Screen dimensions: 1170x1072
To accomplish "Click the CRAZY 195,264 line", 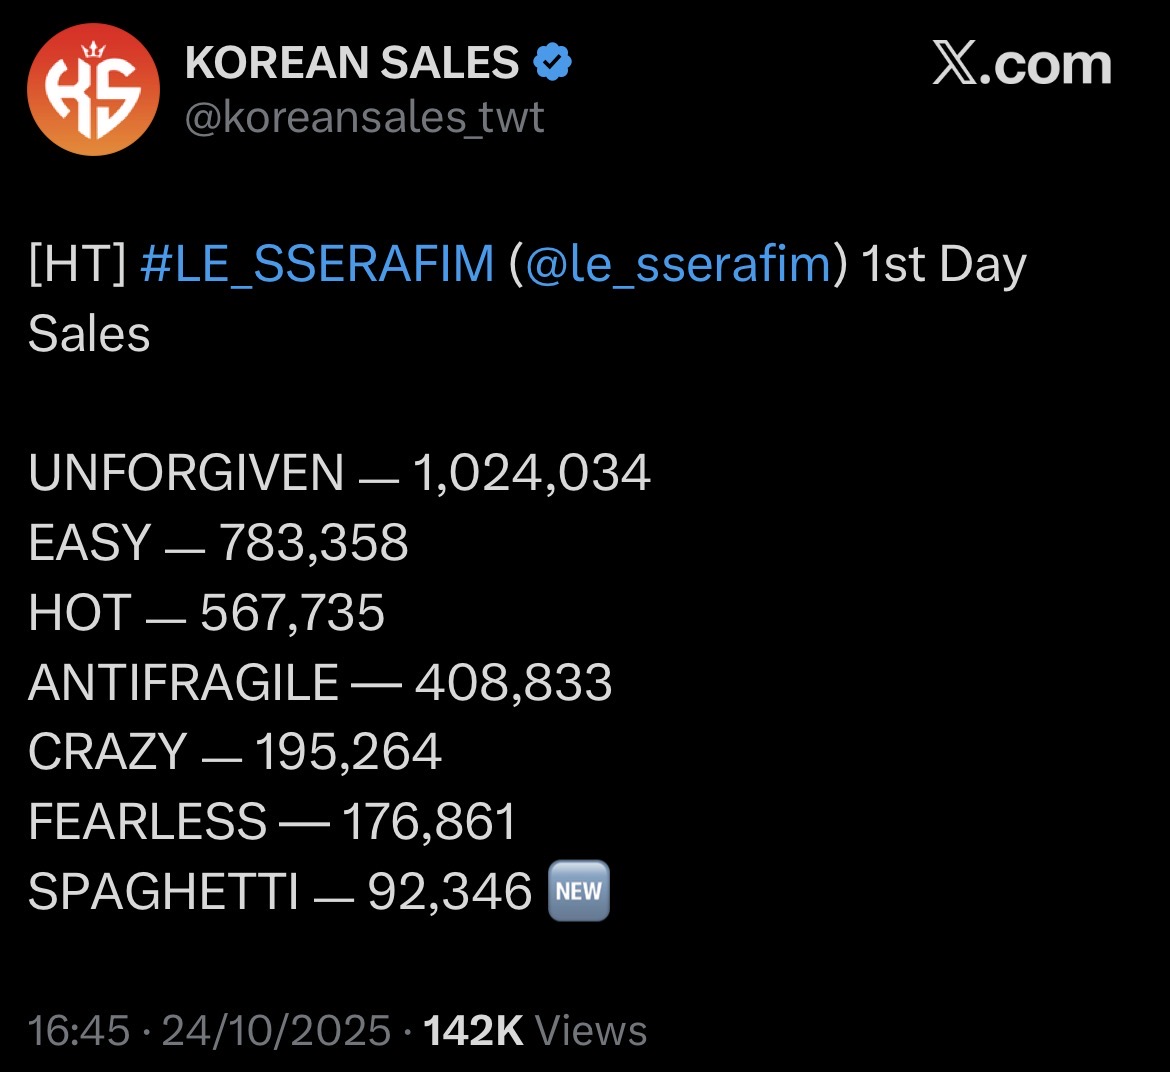I will point(234,752).
